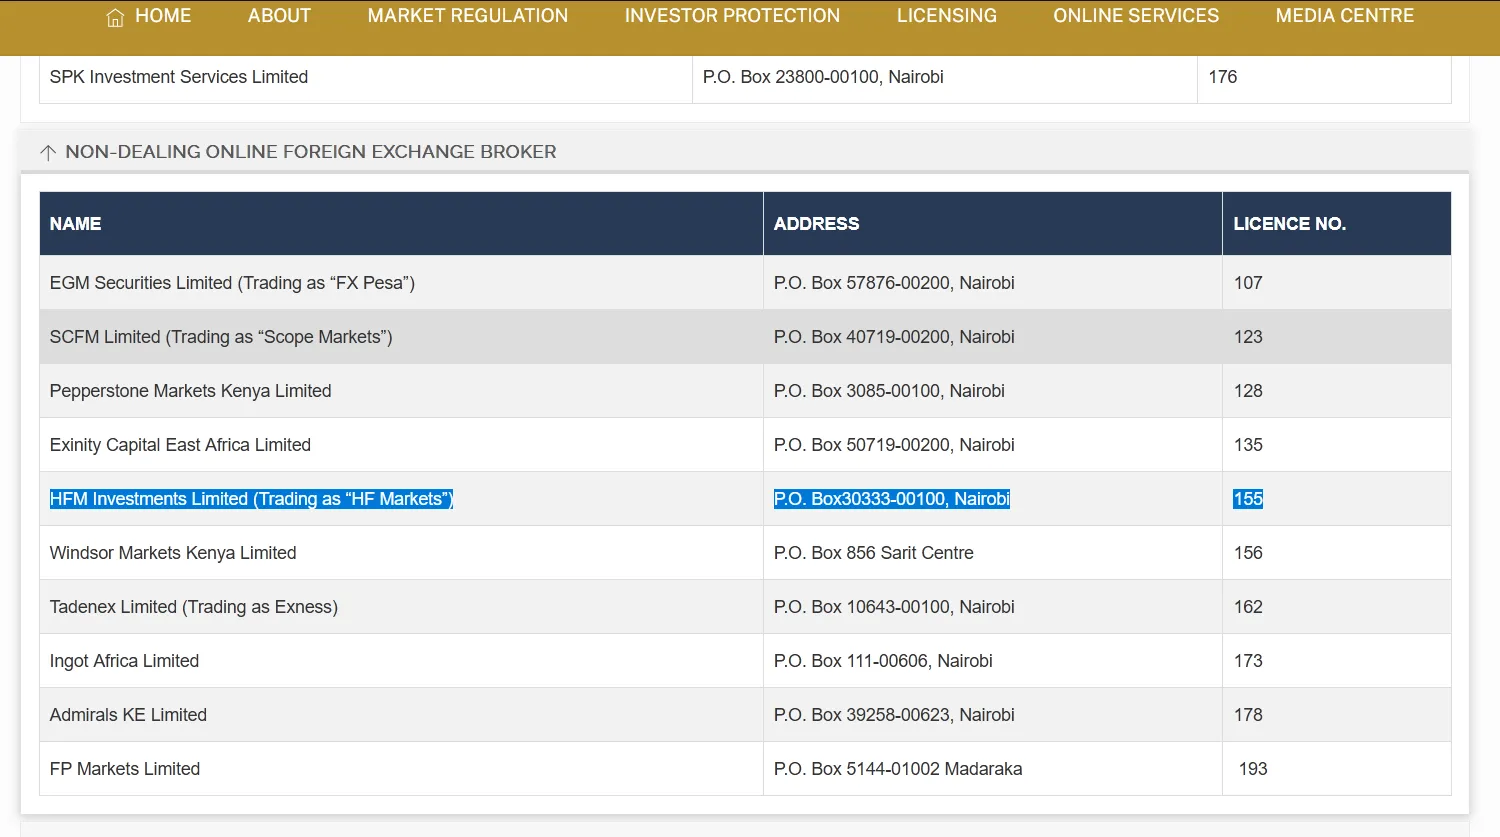Open the LICENSING menu

(x=947, y=16)
